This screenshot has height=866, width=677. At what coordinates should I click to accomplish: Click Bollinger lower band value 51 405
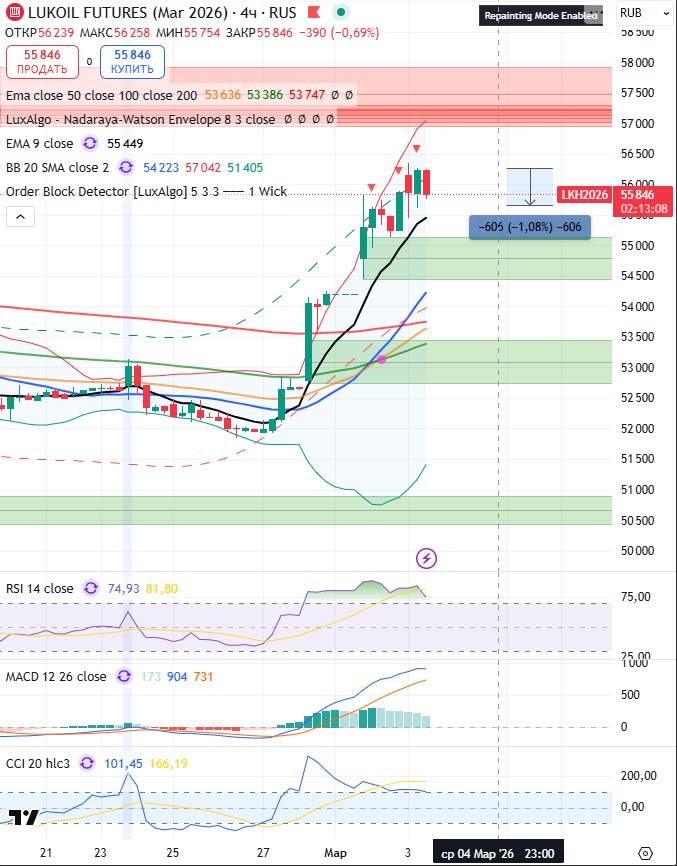(x=245, y=167)
